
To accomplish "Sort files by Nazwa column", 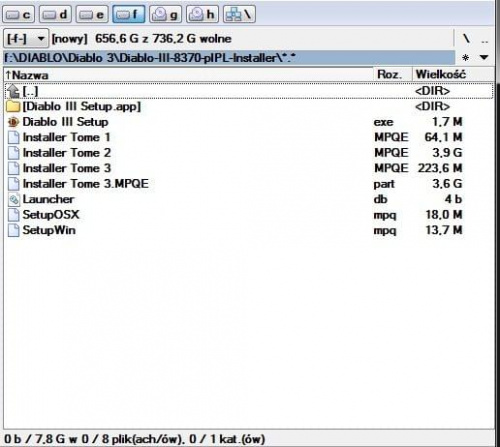I will [188, 75].
